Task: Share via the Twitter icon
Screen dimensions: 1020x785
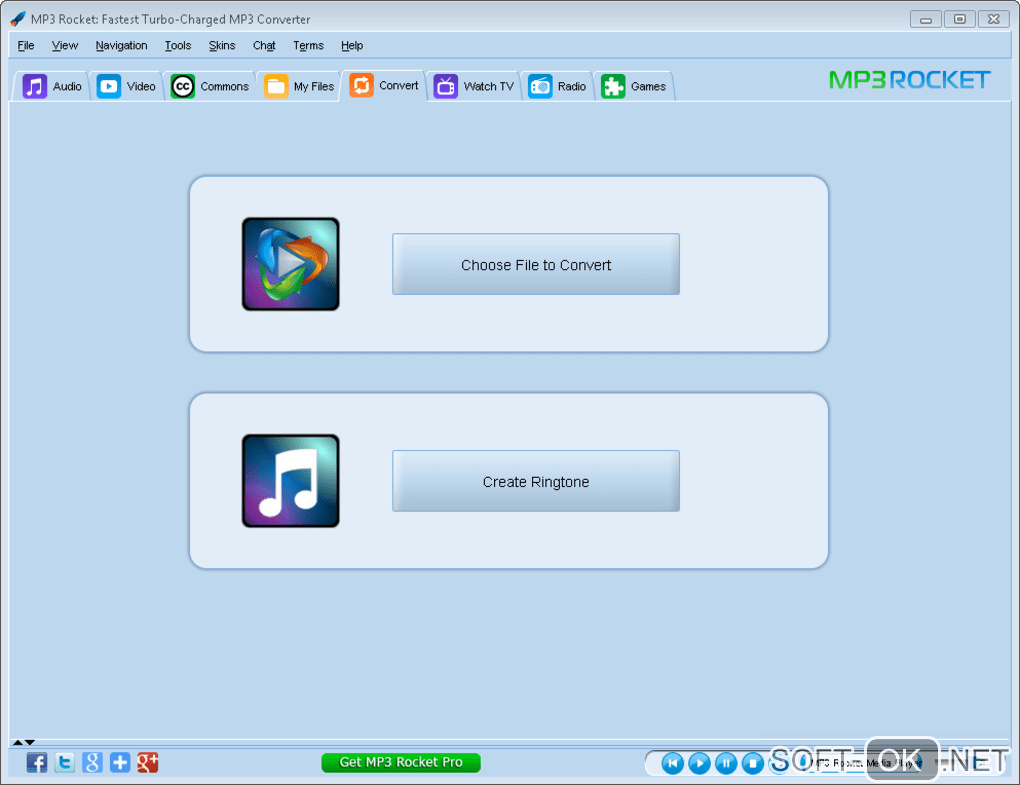Action: tap(64, 762)
